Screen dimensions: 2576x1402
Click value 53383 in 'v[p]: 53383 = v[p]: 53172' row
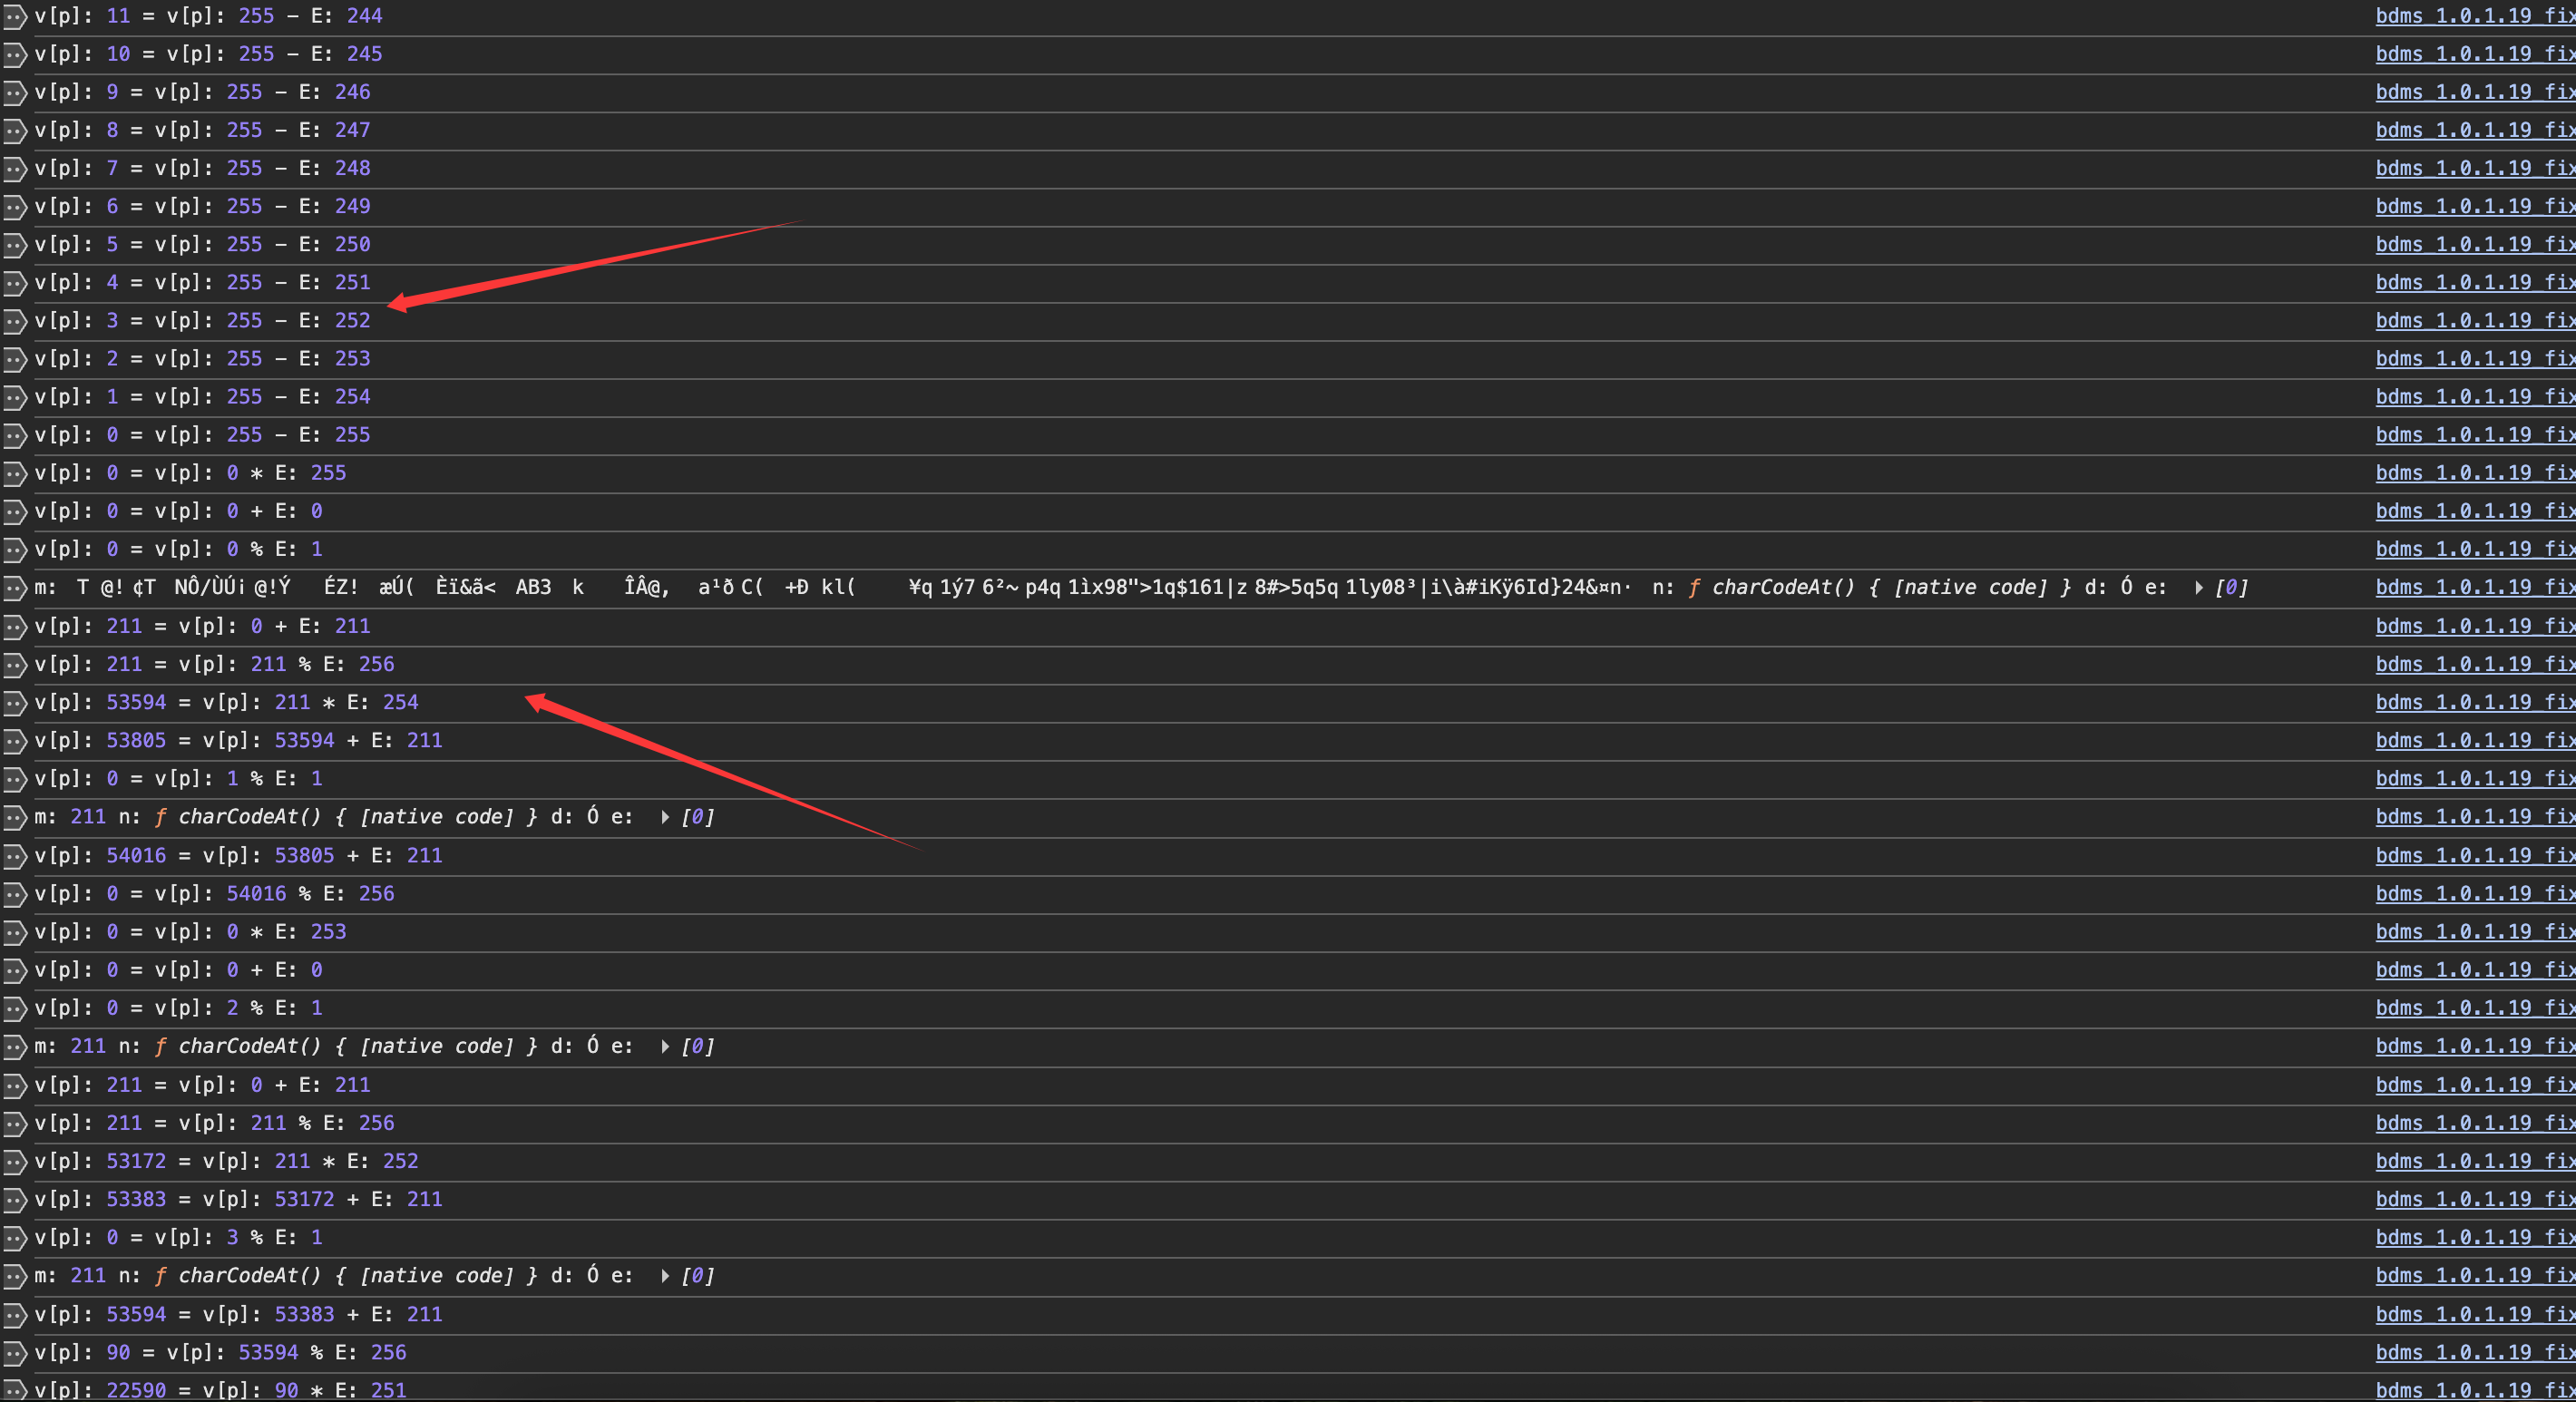[136, 1200]
